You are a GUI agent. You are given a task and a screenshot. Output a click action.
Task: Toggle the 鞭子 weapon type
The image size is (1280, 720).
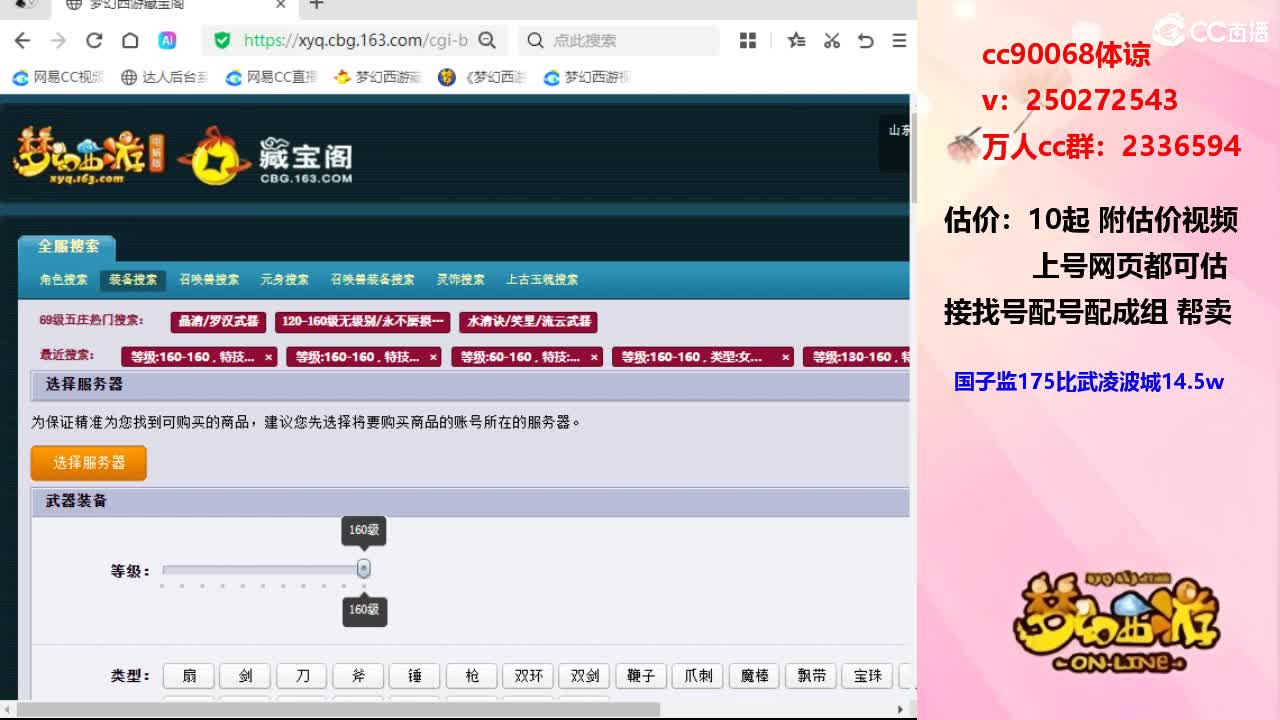point(641,676)
